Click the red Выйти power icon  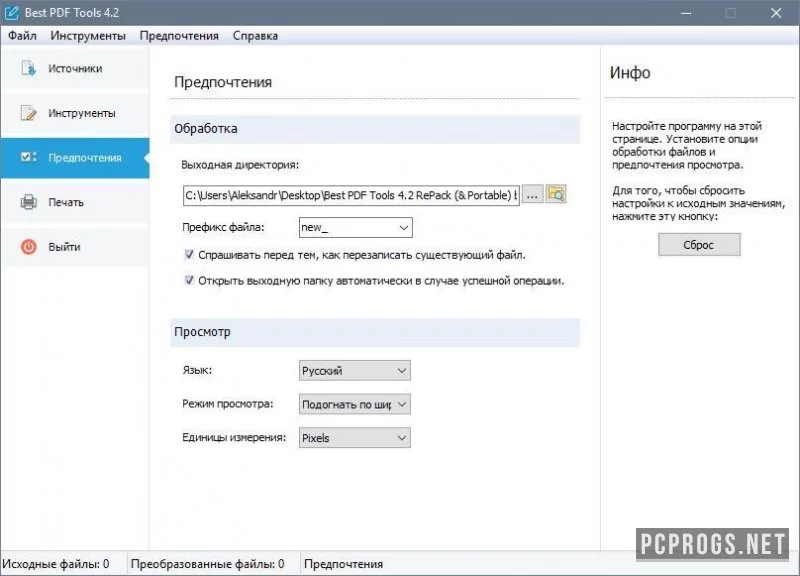click(x=29, y=247)
